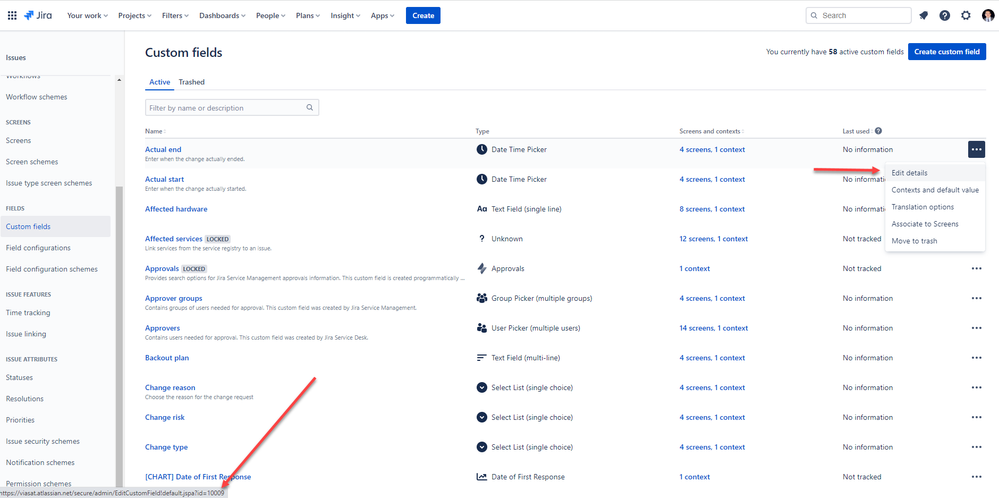Expand the Apps dropdown
The image size is (999, 498).
coord(382,15)
